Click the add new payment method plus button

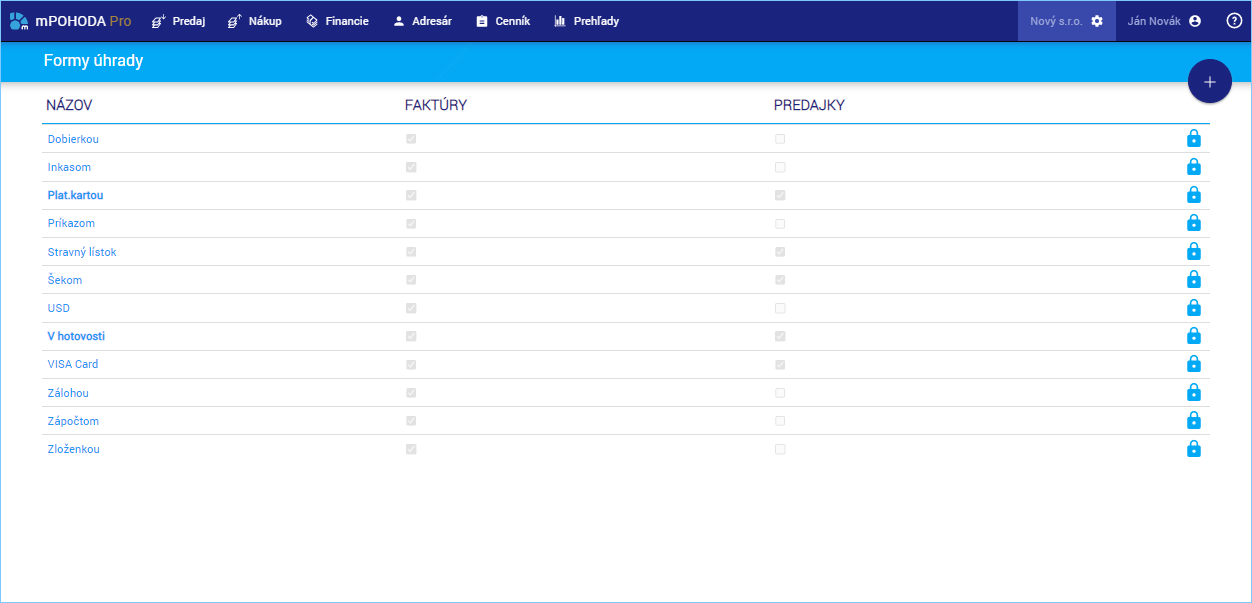point(1209,81)
